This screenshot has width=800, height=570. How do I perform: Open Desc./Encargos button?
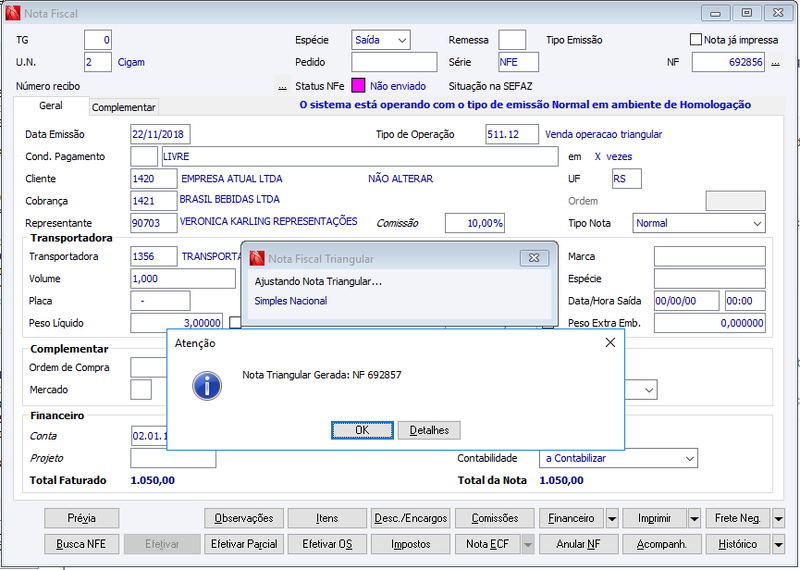[x=411, y=518]
